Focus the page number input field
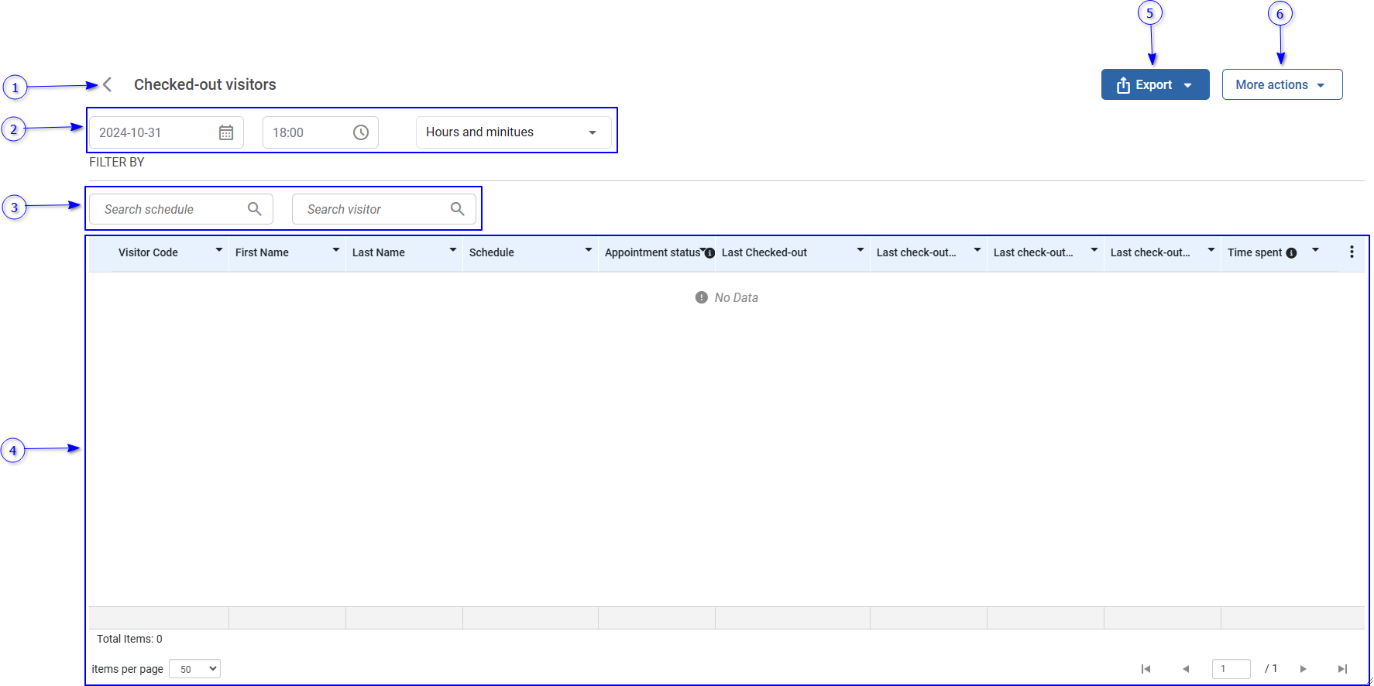1374x686 pixels. pos(1230,669)
